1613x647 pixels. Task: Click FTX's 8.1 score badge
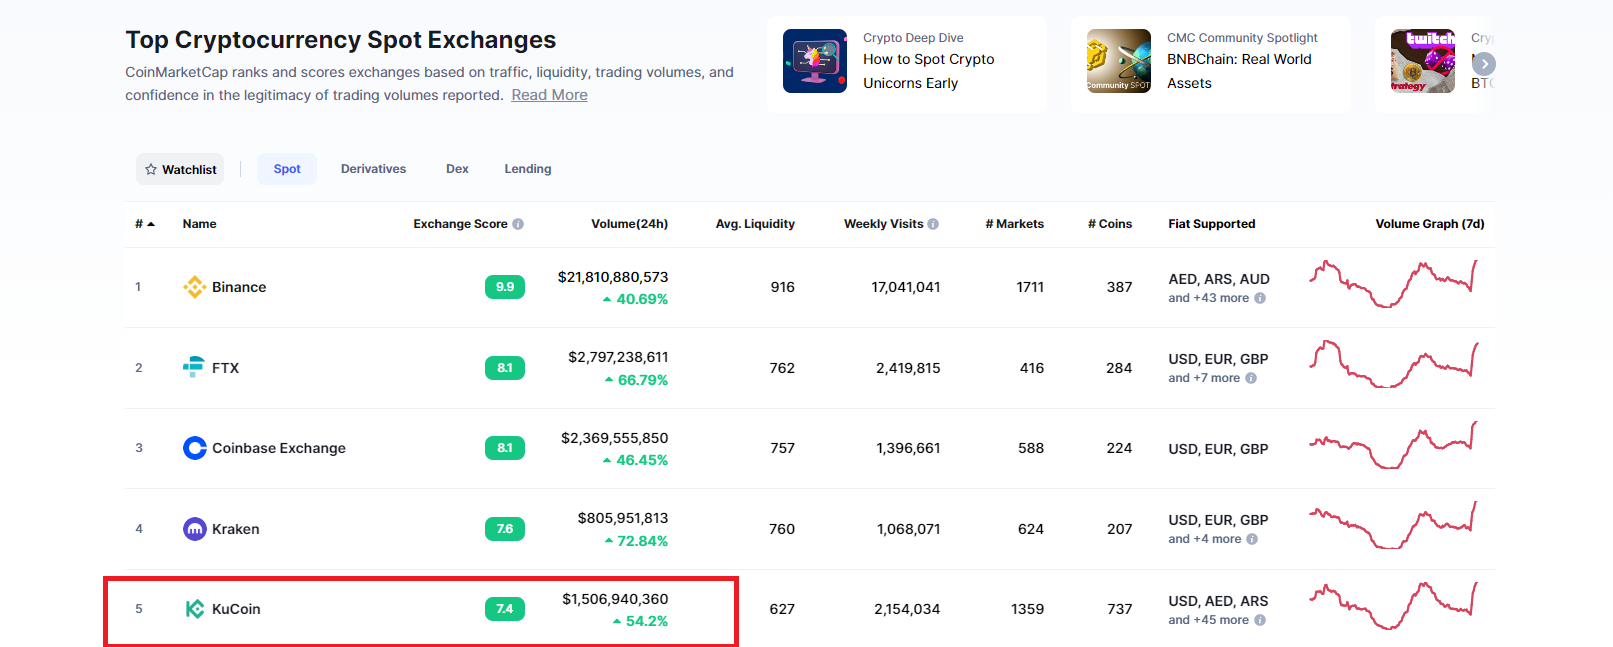[x=505, y=368]
